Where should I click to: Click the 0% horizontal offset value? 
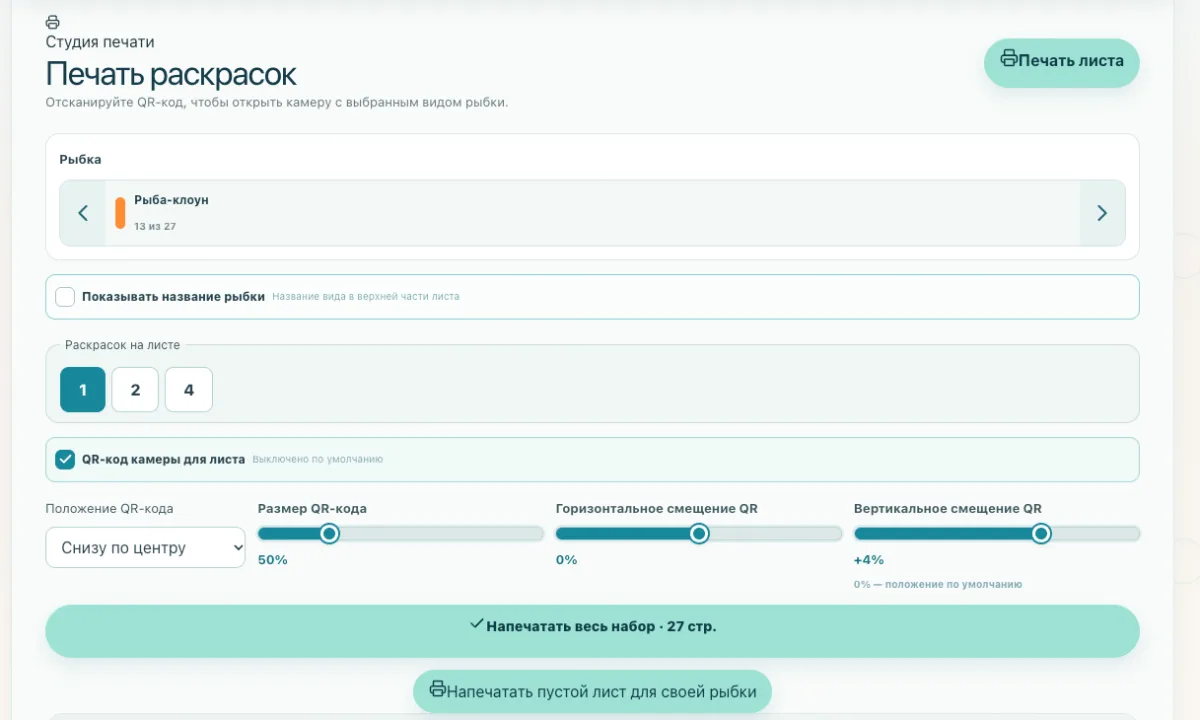(x=566, y=560)
